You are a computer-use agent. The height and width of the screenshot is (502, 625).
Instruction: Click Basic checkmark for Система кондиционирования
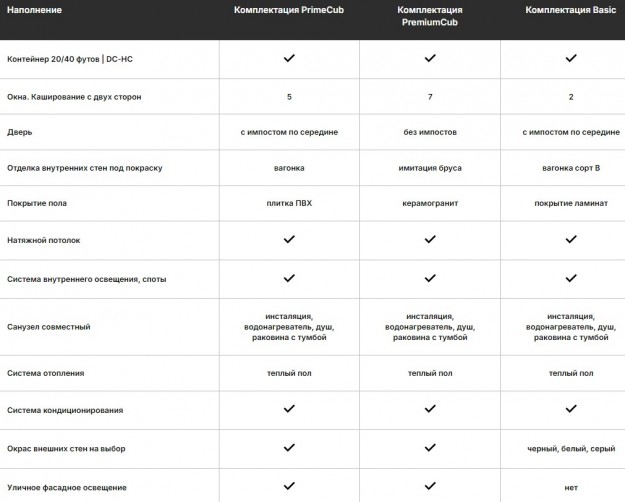571,409
